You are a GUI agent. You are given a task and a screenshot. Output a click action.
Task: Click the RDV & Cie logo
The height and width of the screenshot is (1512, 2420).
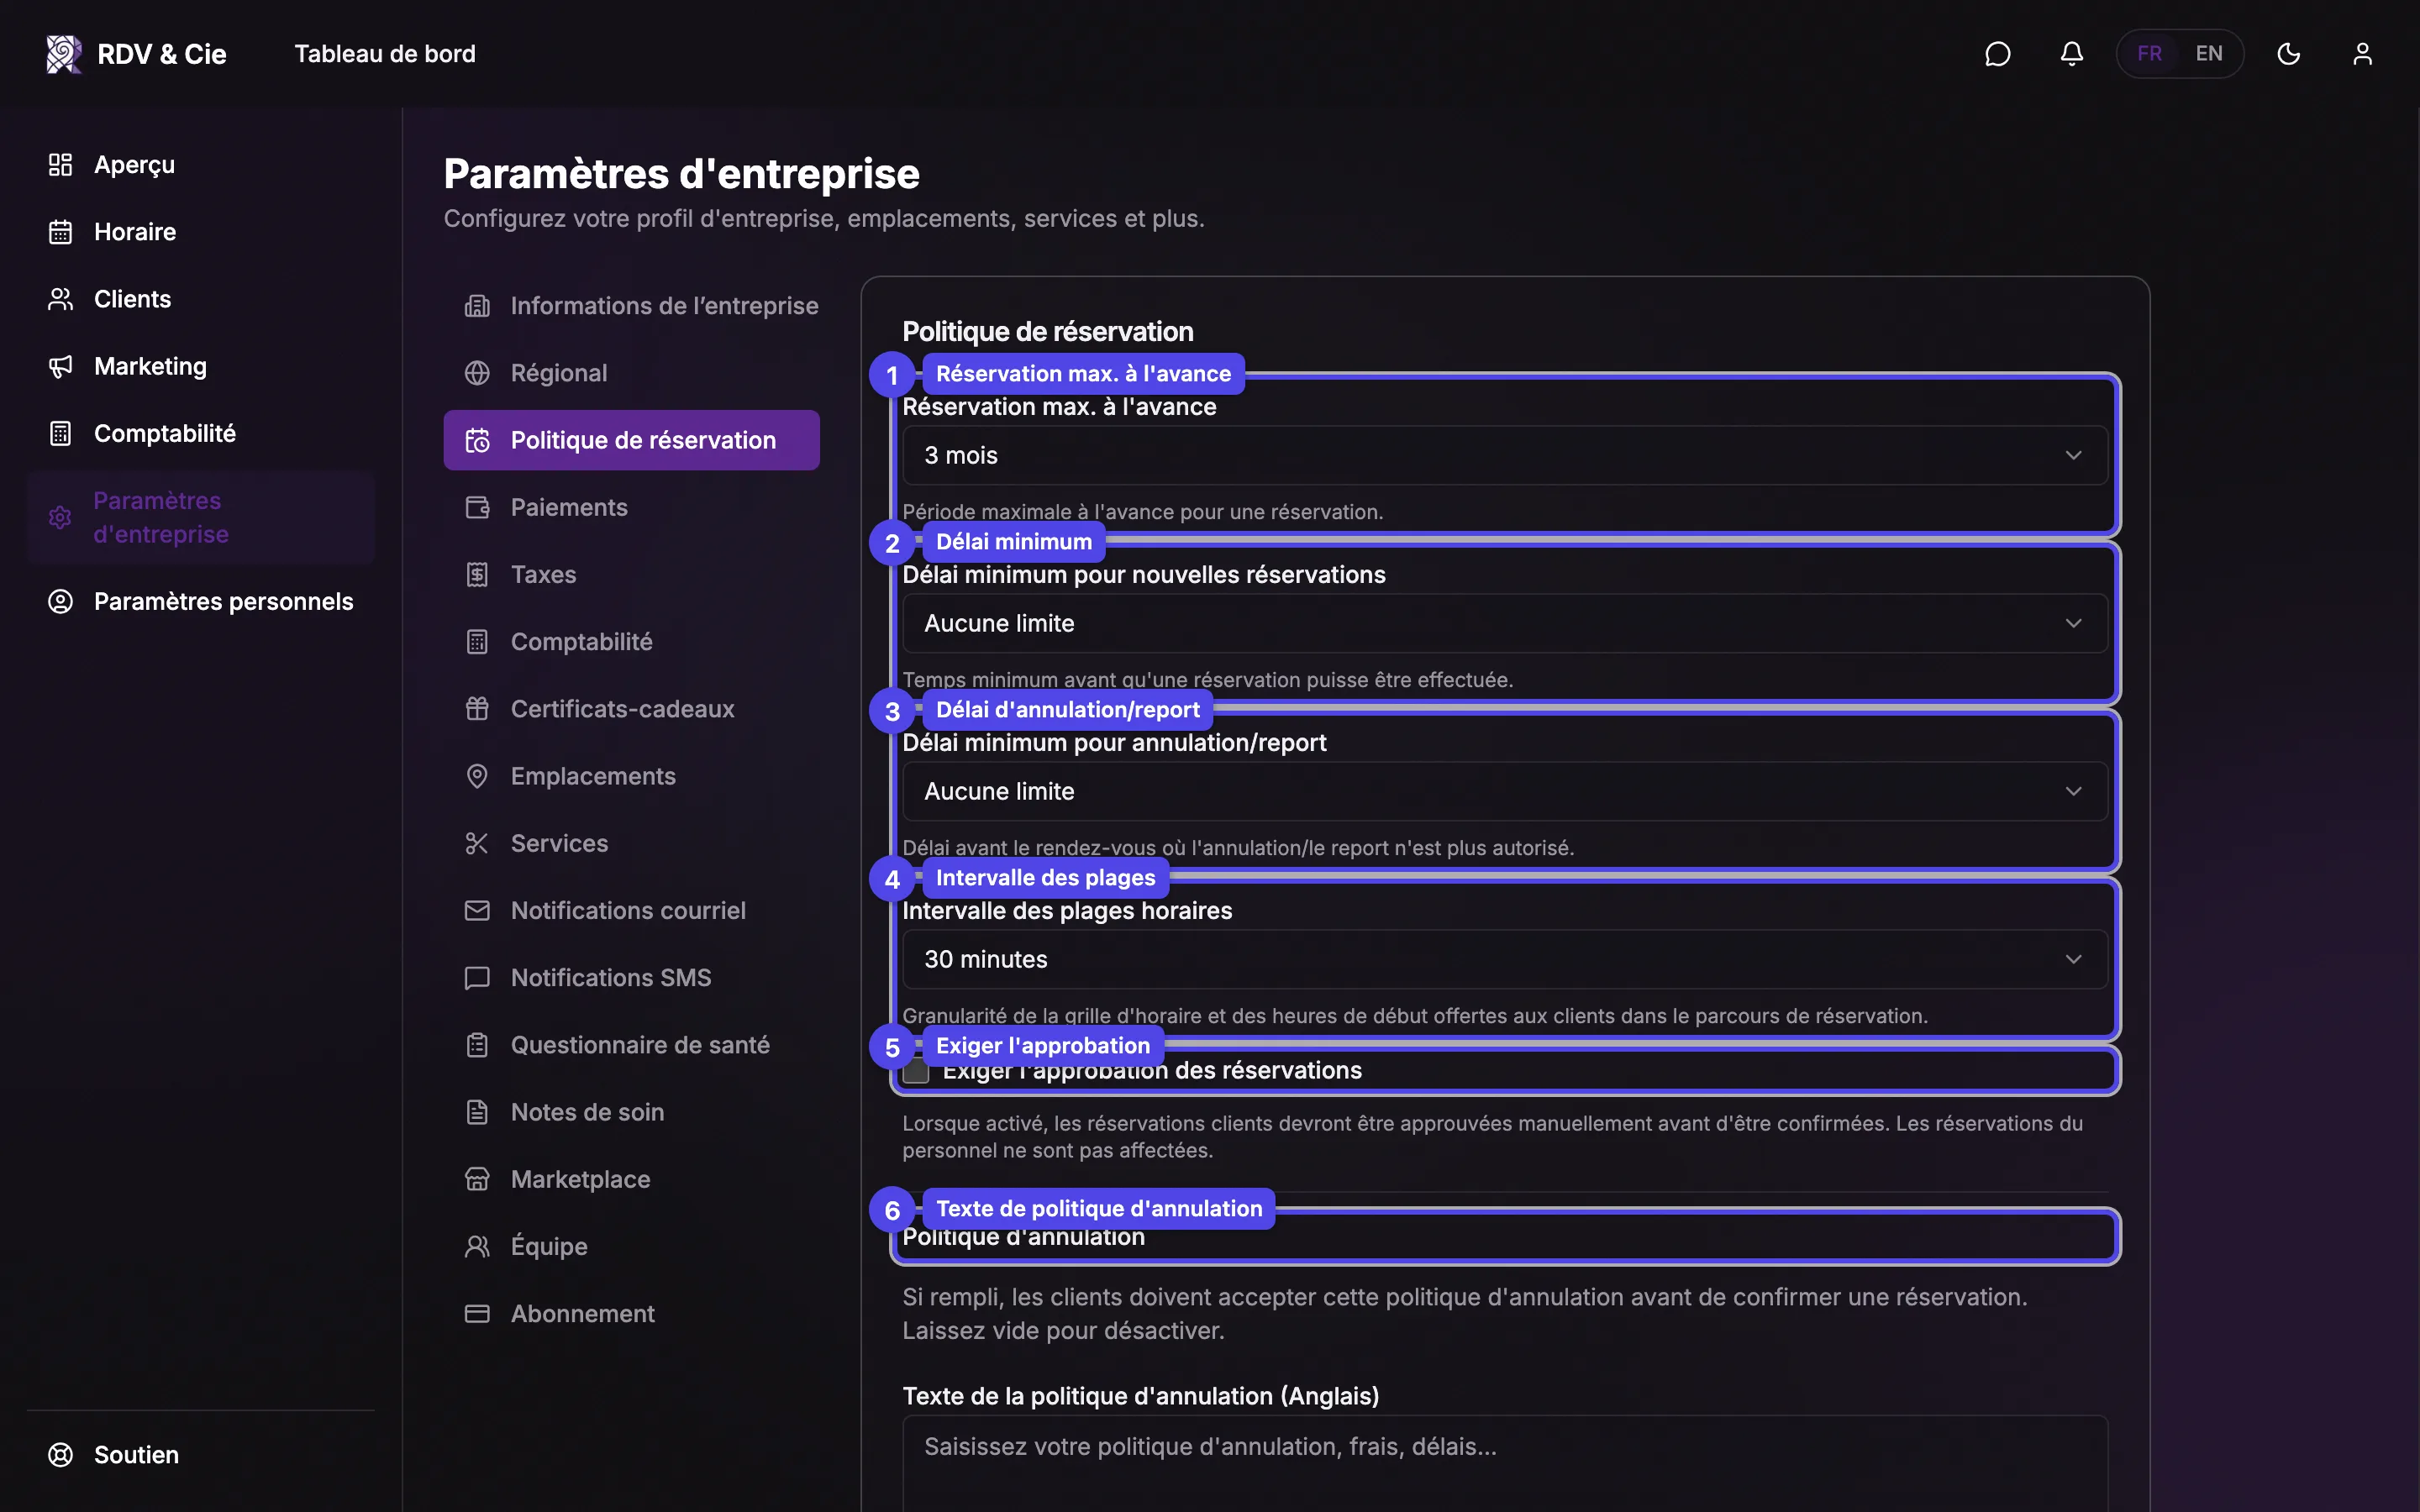(137, 54)
